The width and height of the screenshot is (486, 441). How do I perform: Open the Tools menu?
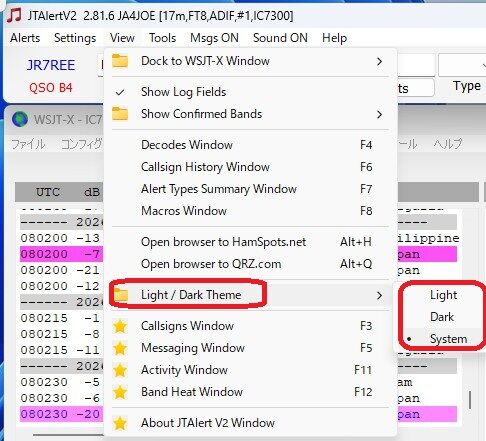tap(162, 38)
